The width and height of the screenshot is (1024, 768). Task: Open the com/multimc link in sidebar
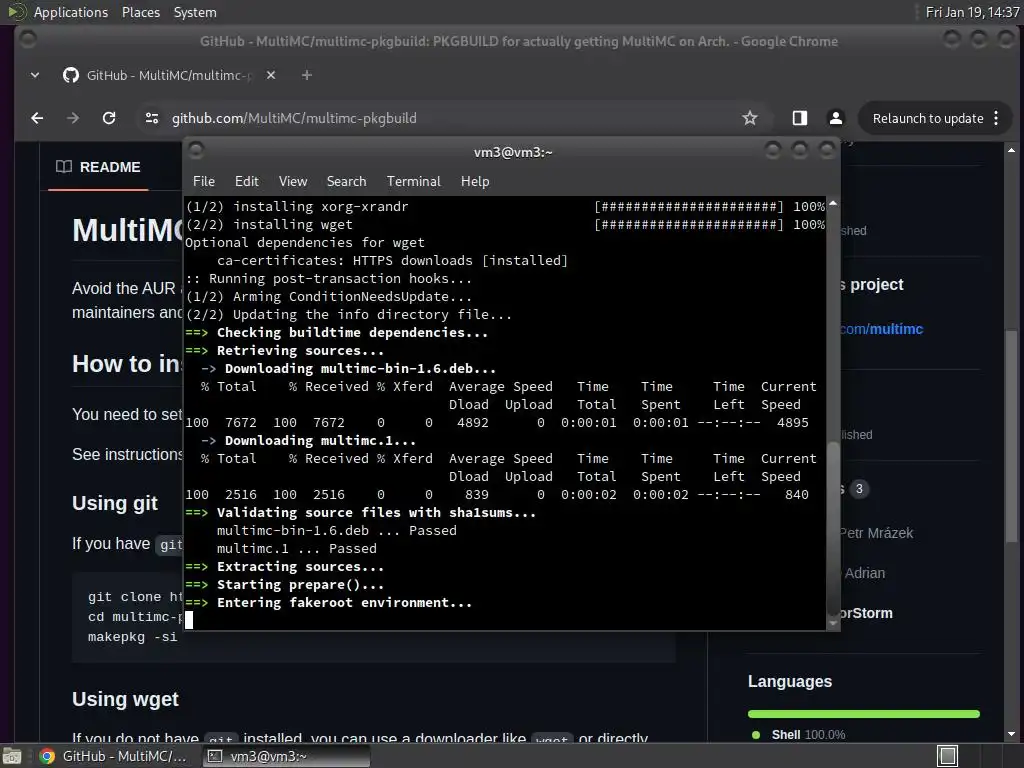tap(882, 329)
